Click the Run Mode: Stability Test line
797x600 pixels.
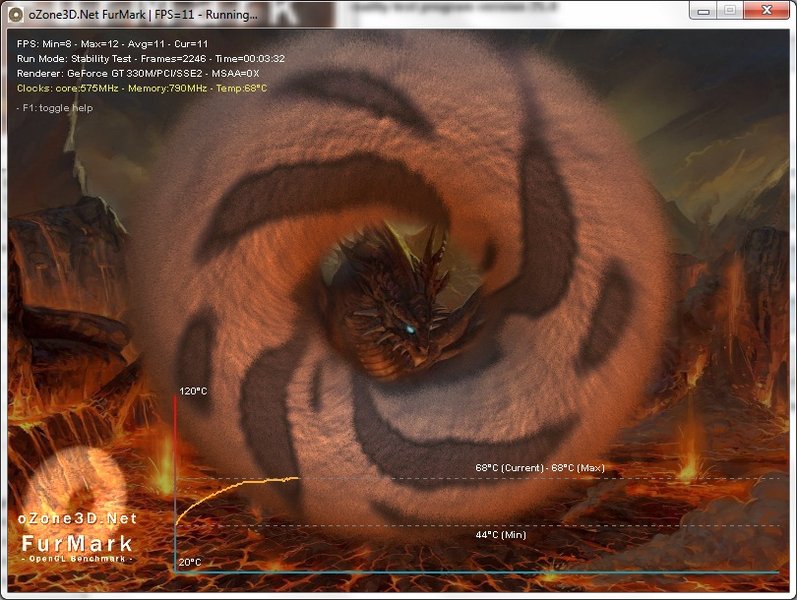(150, 58)
